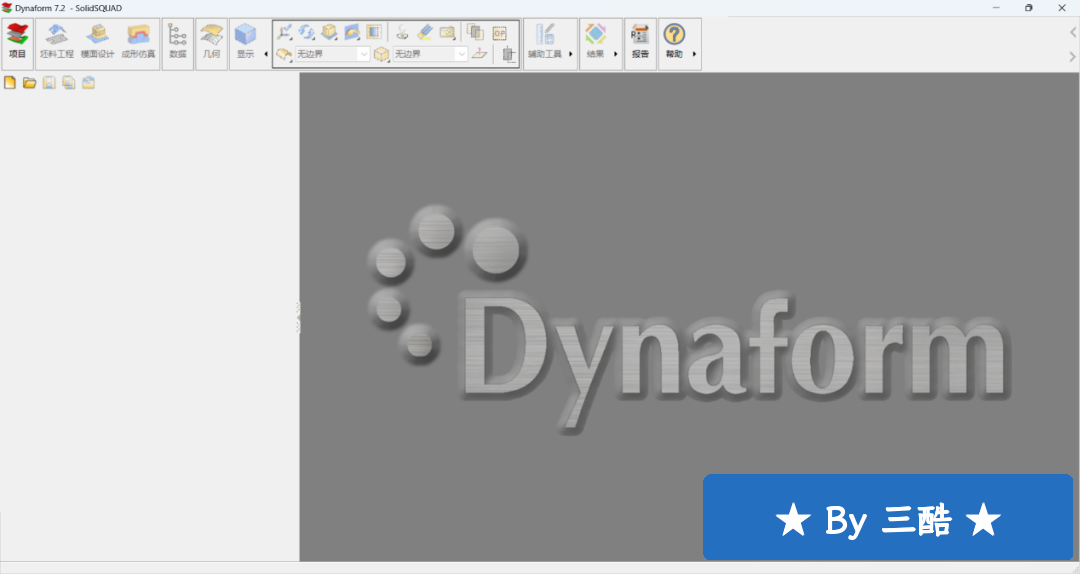1080x574 pixels.
Task: Click the save project disk icon
Action: pos(49,83)
